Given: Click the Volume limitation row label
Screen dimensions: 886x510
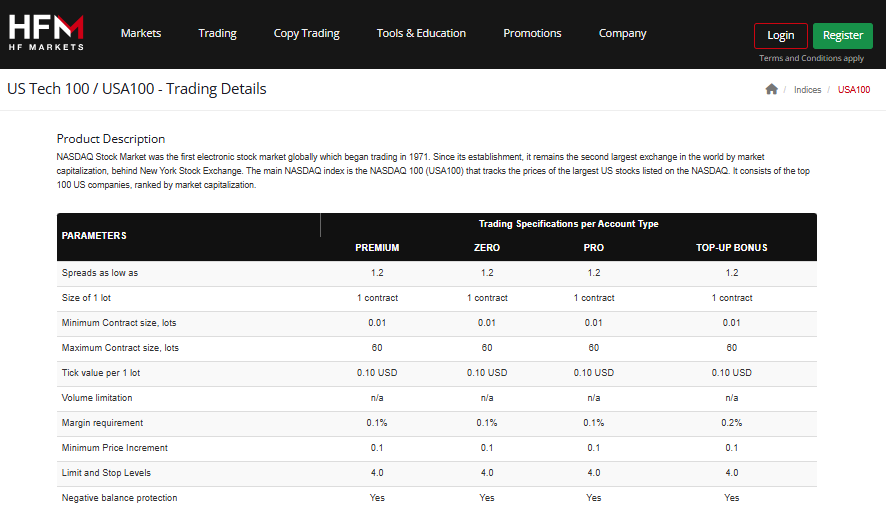Looking at the screenshot, I should [x=97, y=398].
